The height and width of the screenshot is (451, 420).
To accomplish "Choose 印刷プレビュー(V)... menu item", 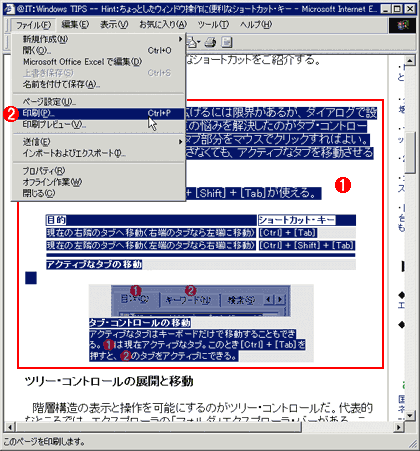I will pyautogui.click(x=98, y=125).
